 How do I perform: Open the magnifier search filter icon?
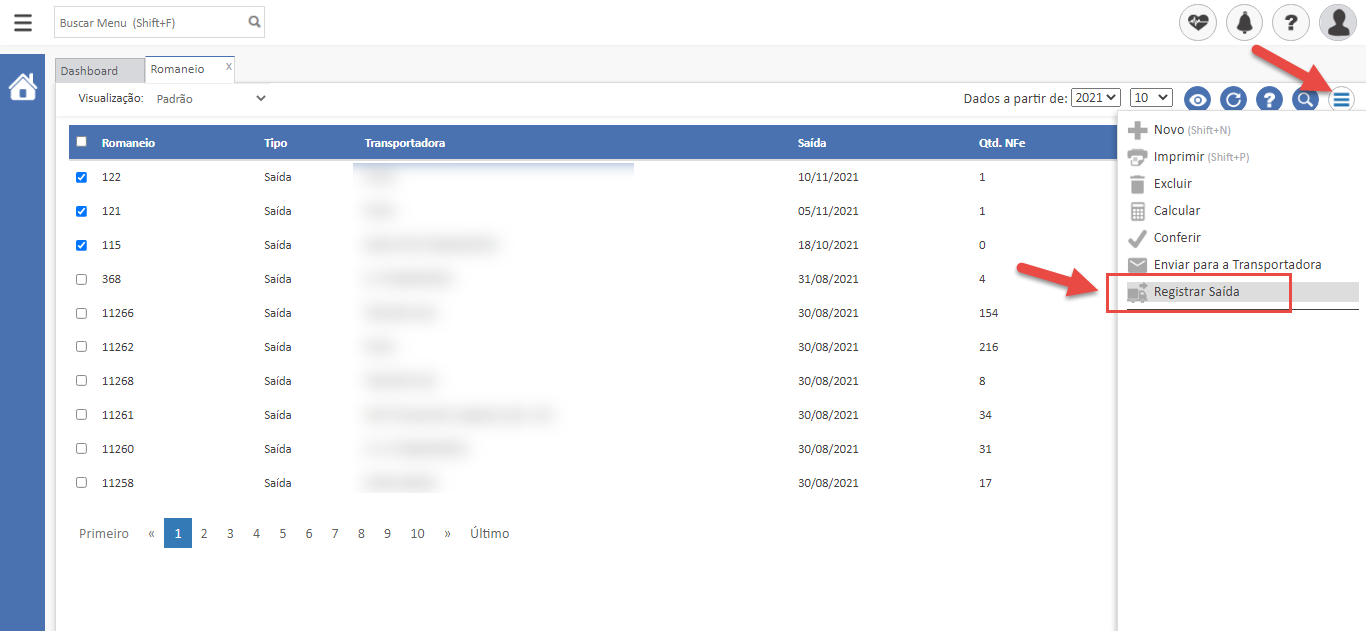pos(1305,99)
